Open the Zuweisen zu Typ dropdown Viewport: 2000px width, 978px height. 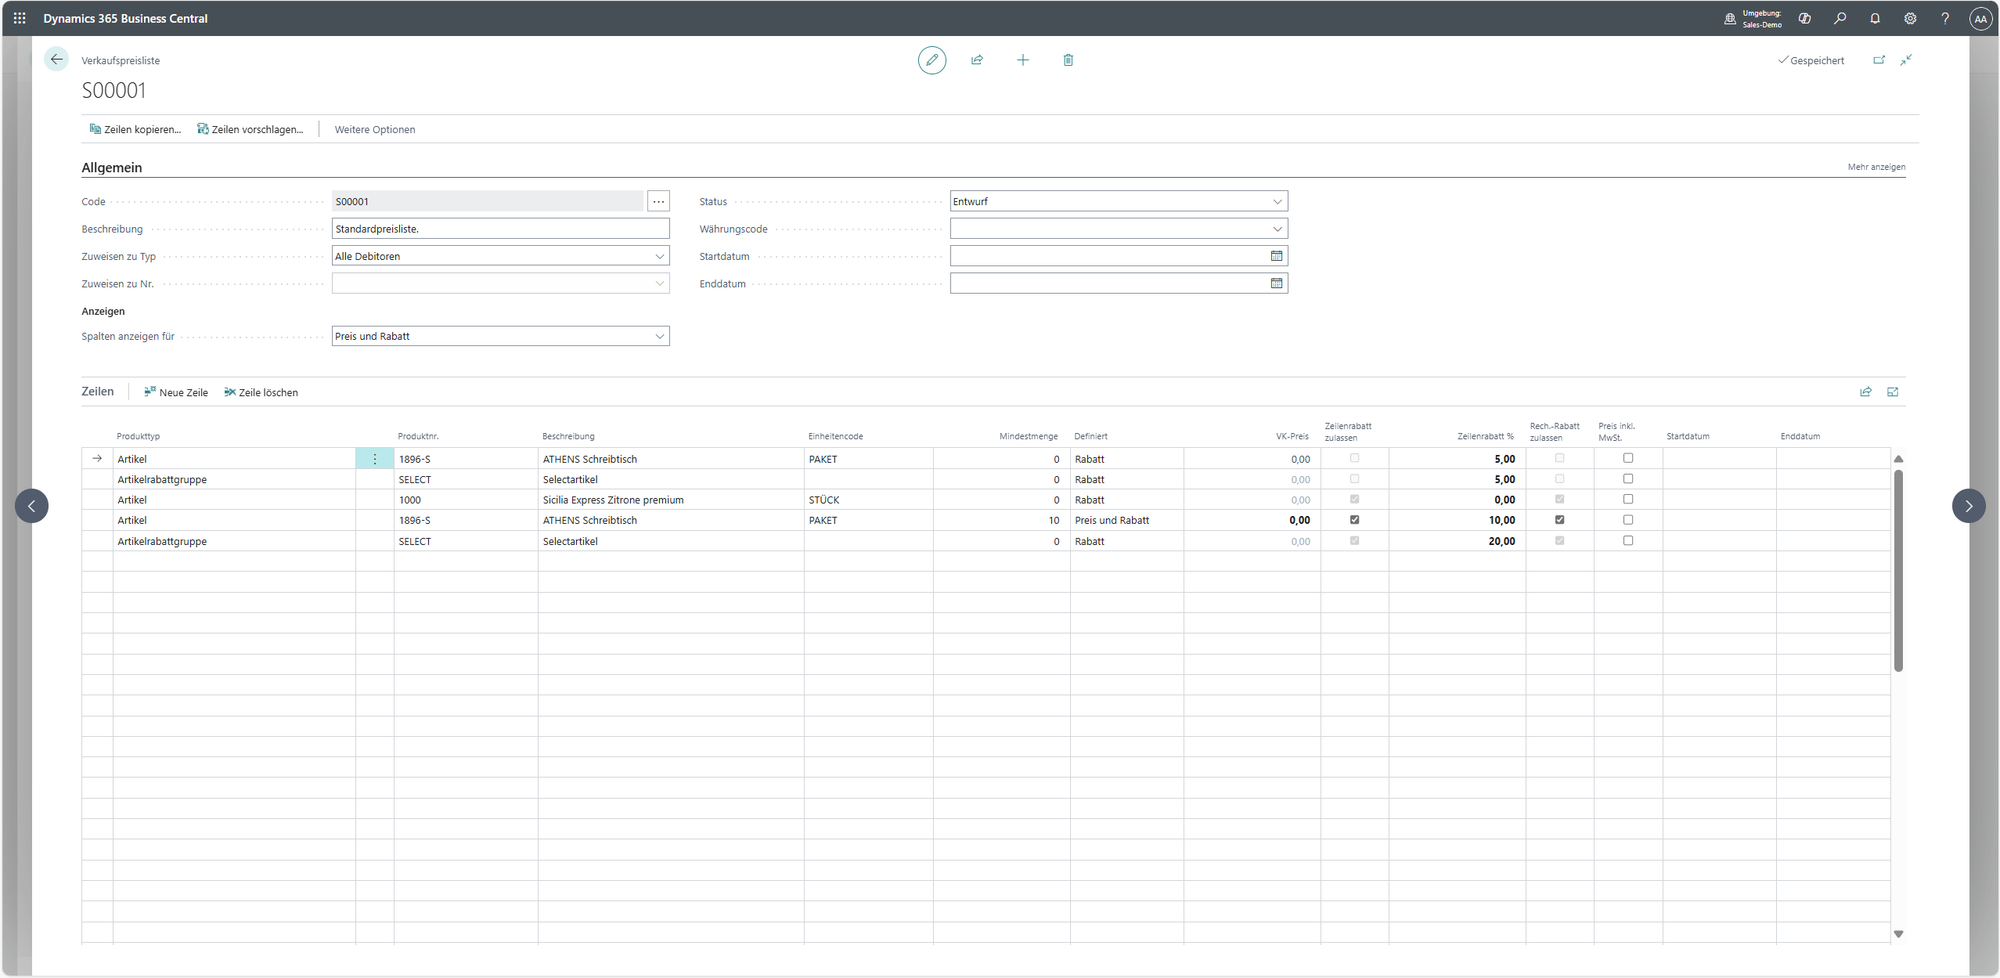pyautogui.click(x=500, y=256)
